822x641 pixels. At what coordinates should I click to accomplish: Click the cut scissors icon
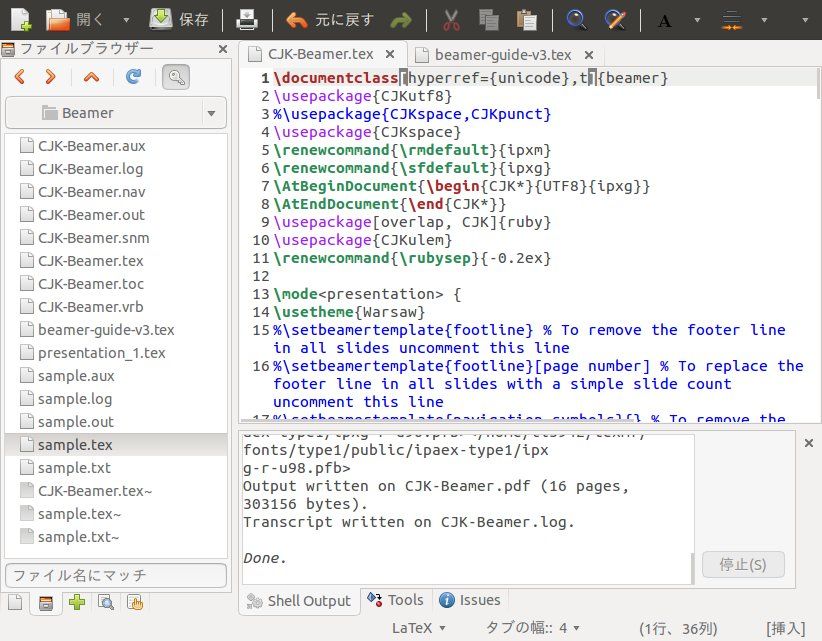click(451, 19)
